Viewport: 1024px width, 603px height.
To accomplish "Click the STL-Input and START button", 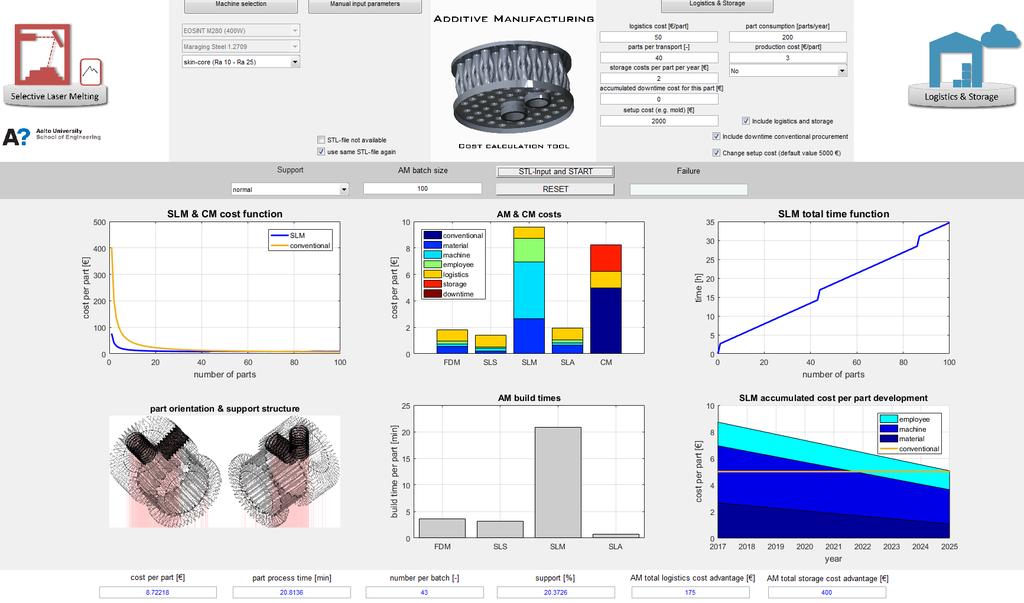I will (x=555, y=171).
